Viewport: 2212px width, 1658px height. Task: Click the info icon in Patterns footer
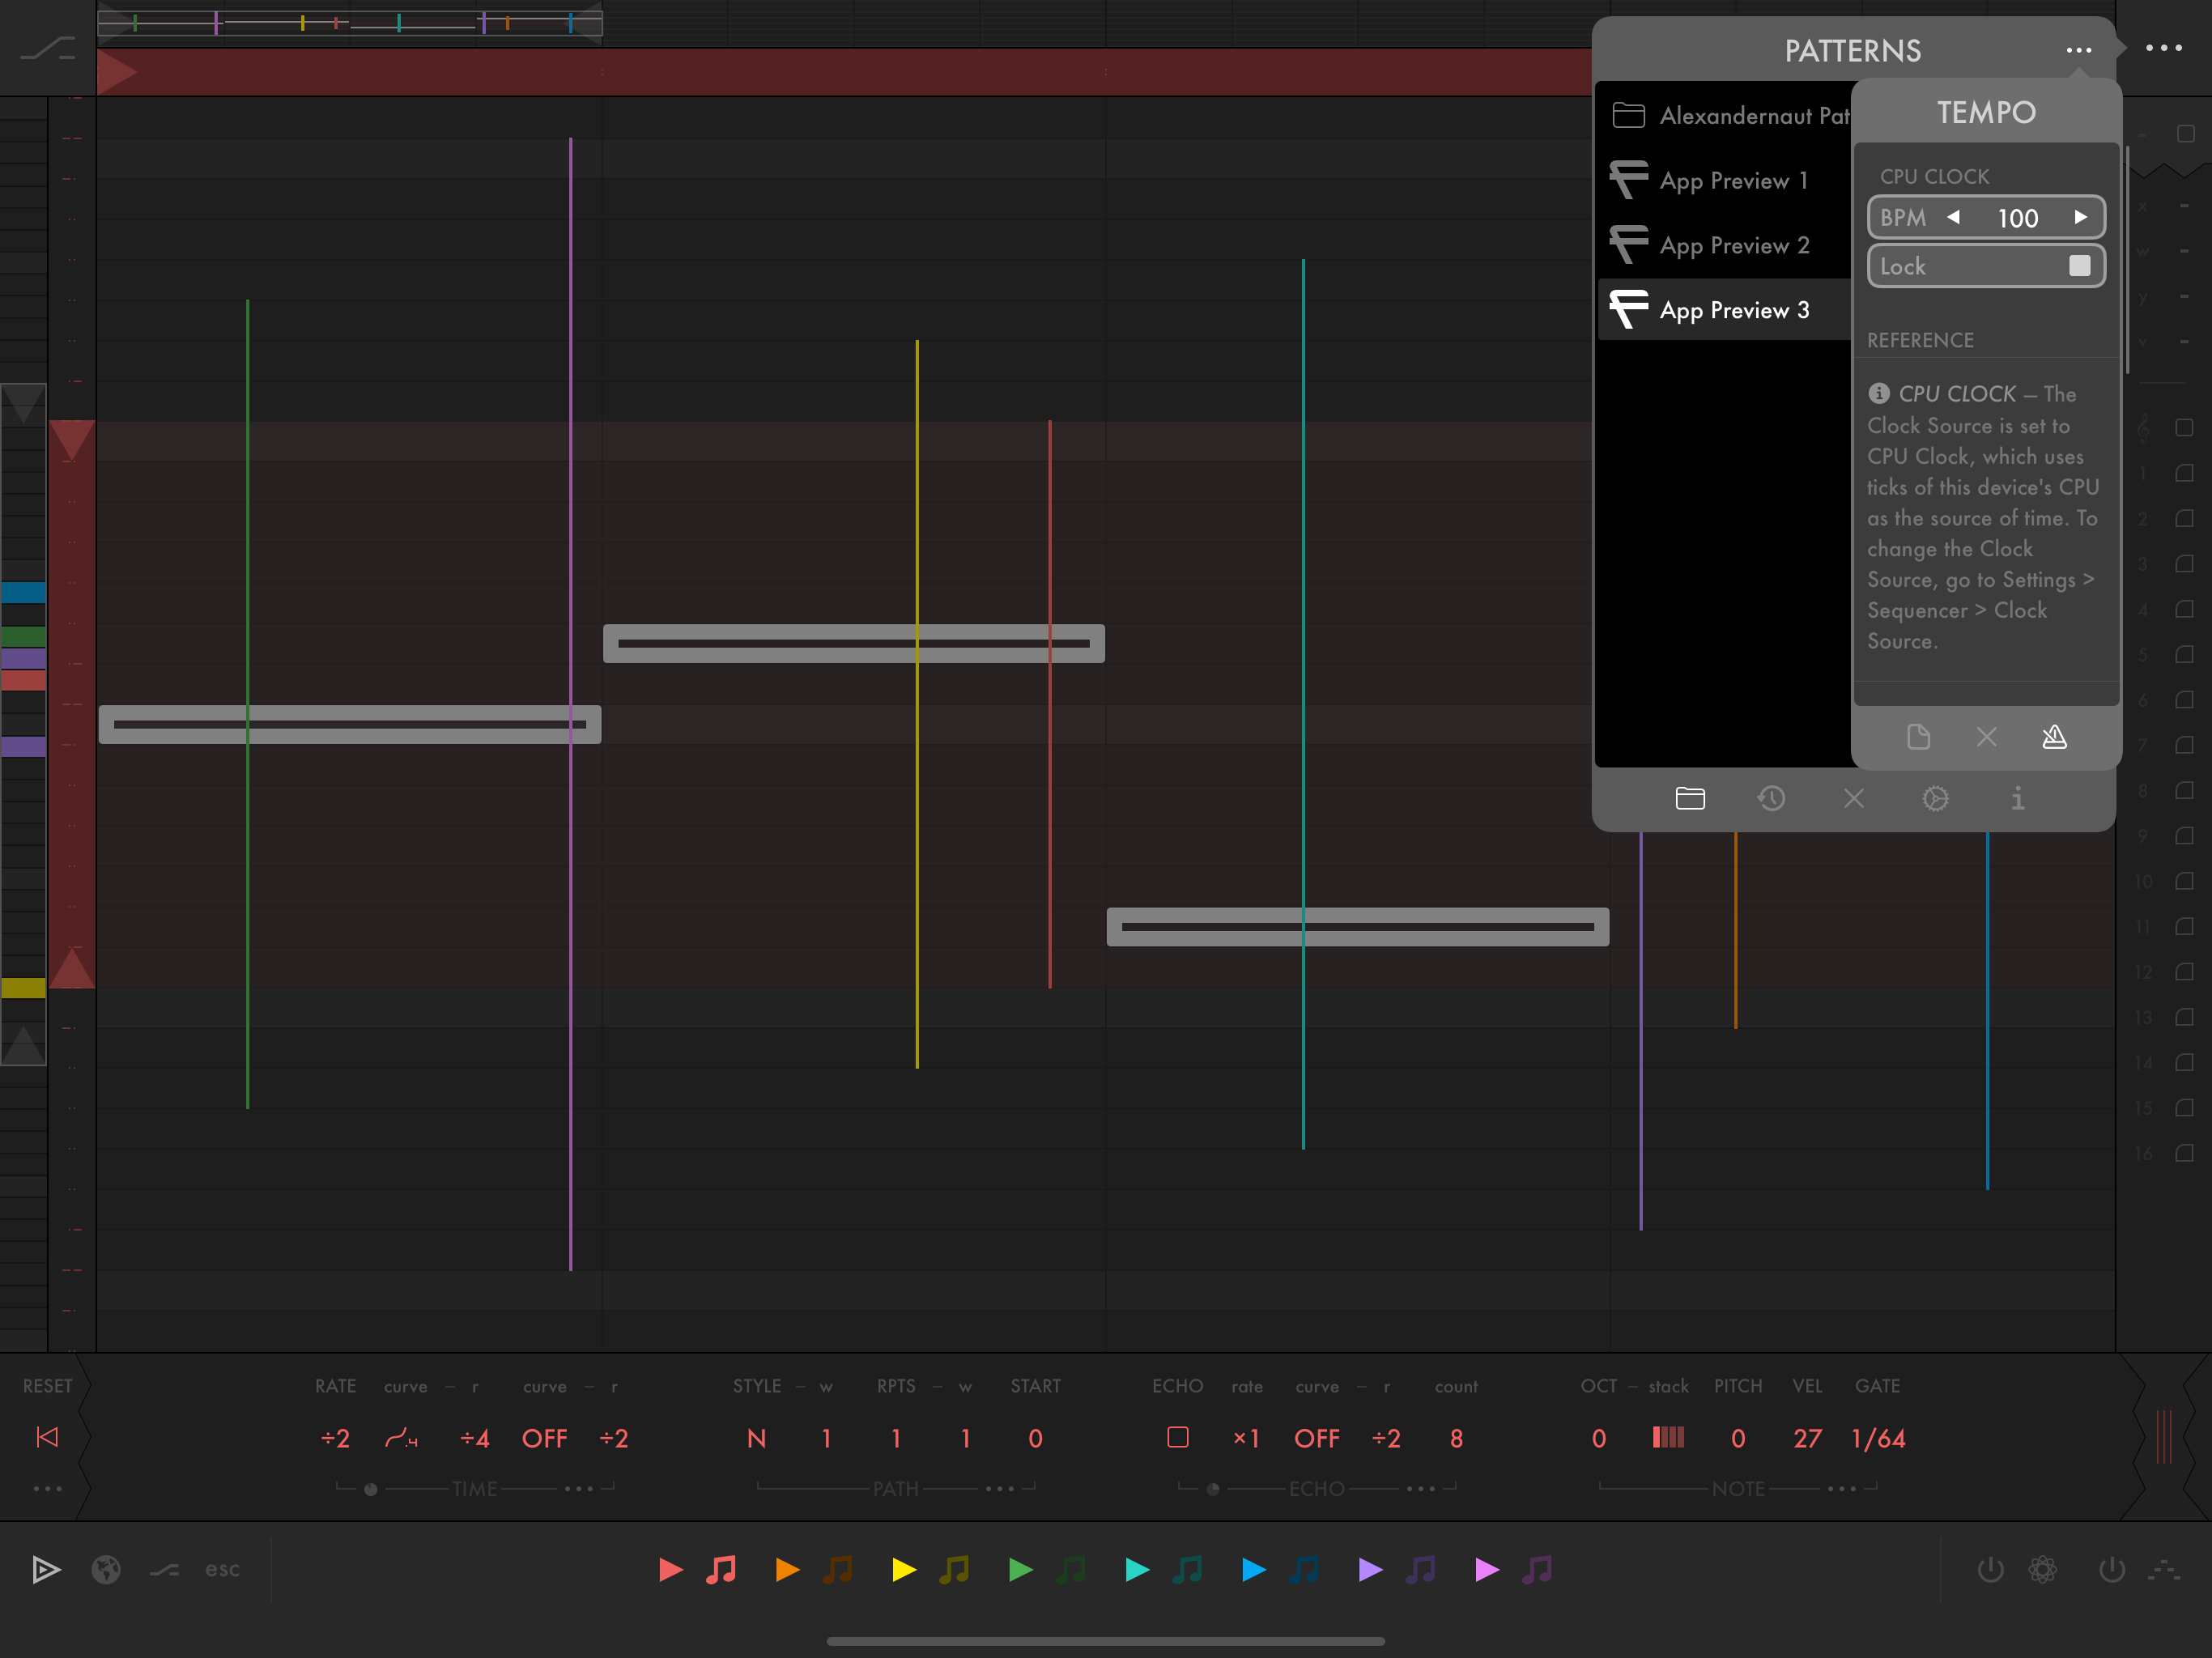pos(2017,798)
